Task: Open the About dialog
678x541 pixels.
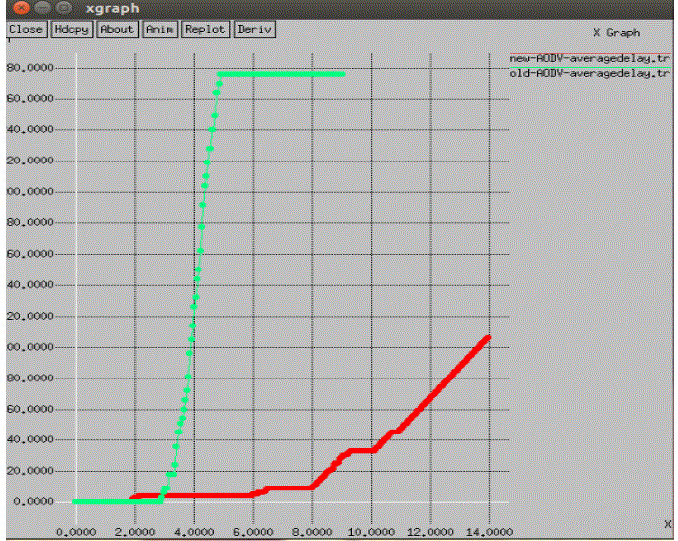Action: 117,29
